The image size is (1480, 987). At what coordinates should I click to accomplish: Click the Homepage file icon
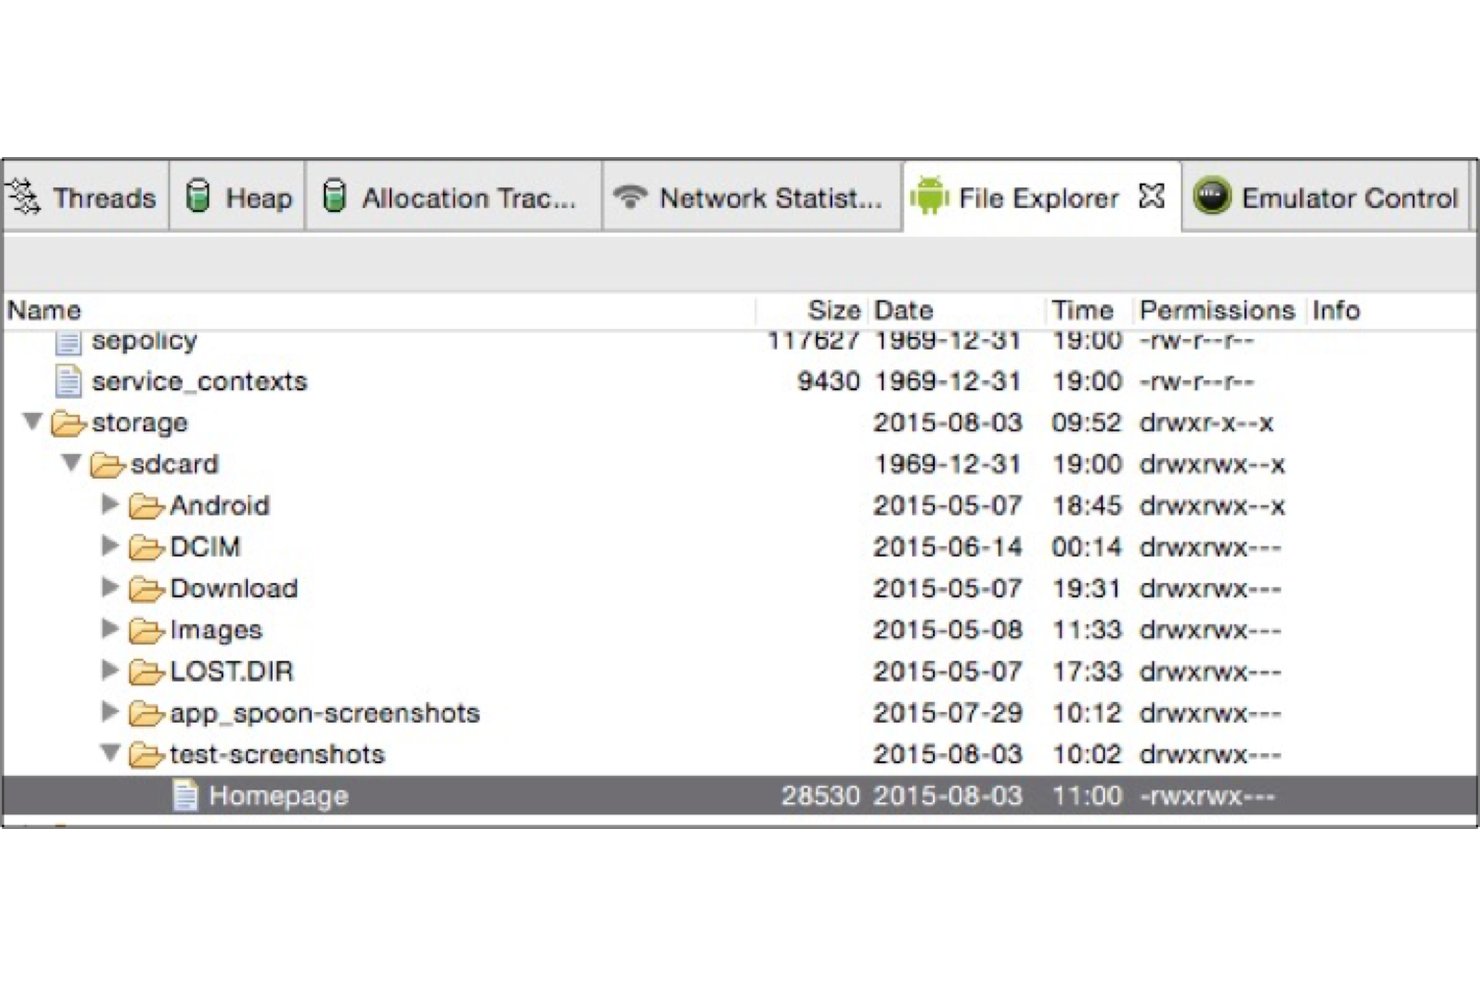(x=185, y=796)
